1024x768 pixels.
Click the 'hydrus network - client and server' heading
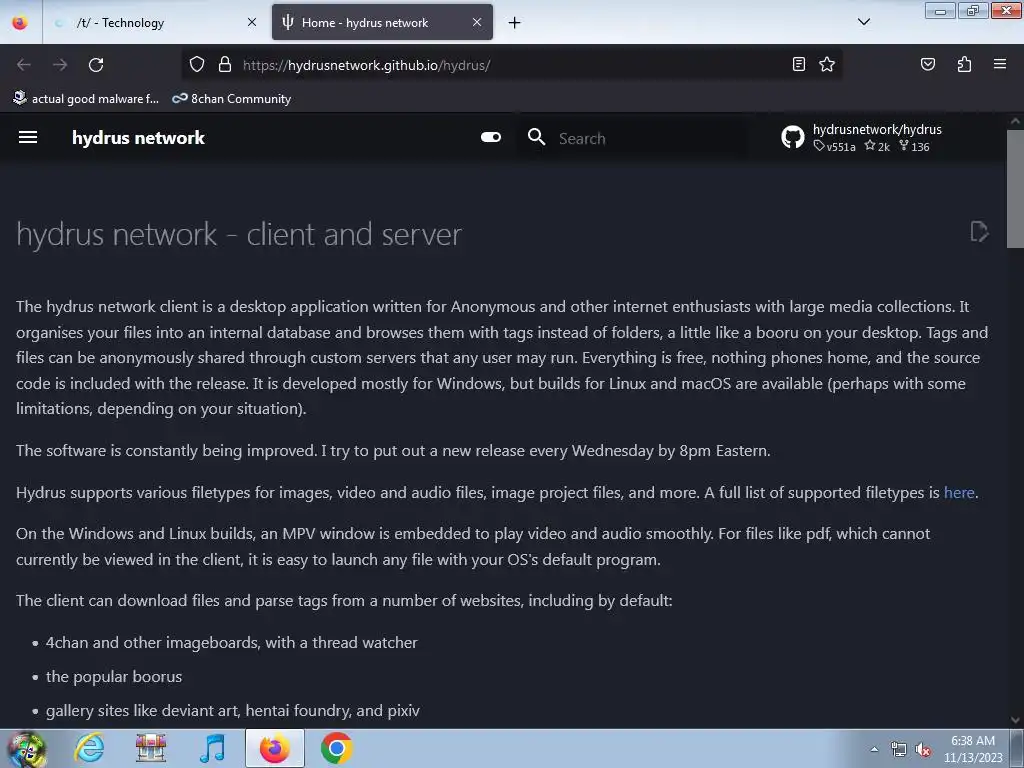coord(239,234)
